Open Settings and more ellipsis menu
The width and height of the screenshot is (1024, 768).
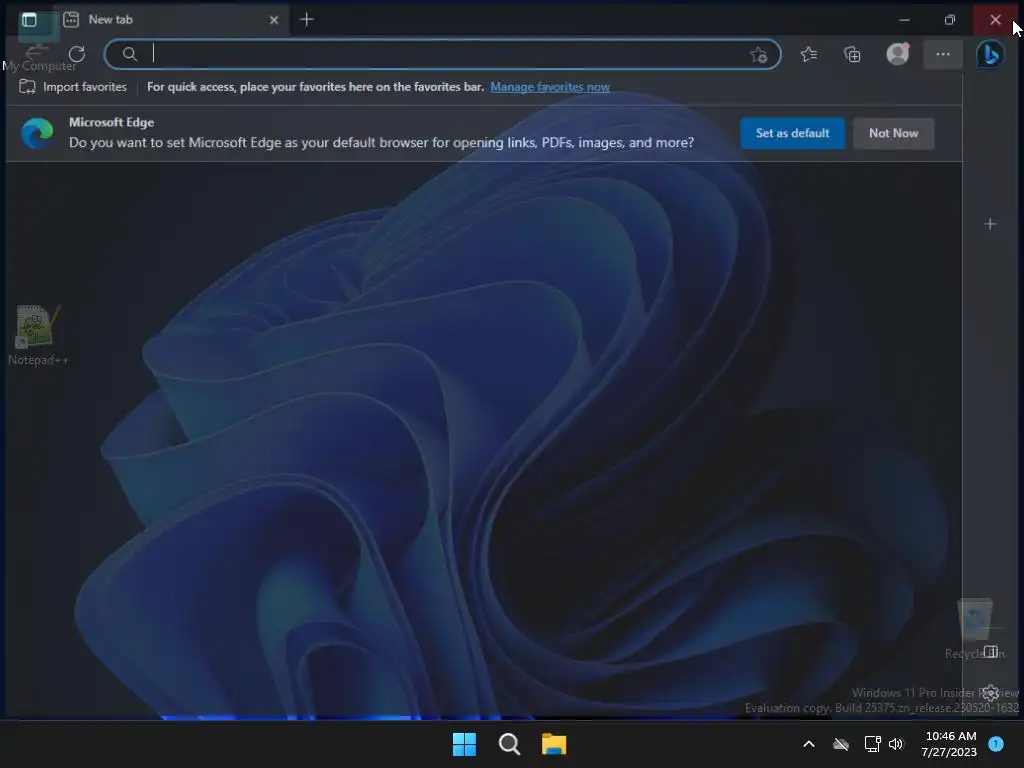(x=943, y=54)
